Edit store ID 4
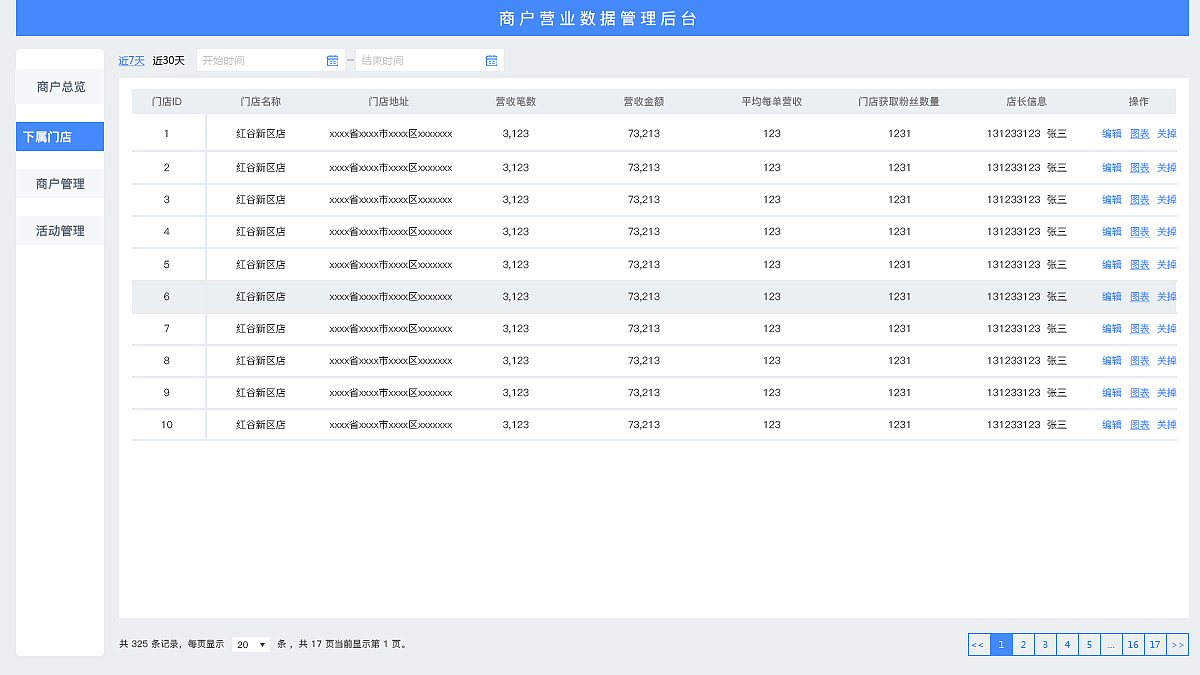Image resolution: width=1200 pixels, height=675 pixels. pyautogui.click(x=1112, y=232)
